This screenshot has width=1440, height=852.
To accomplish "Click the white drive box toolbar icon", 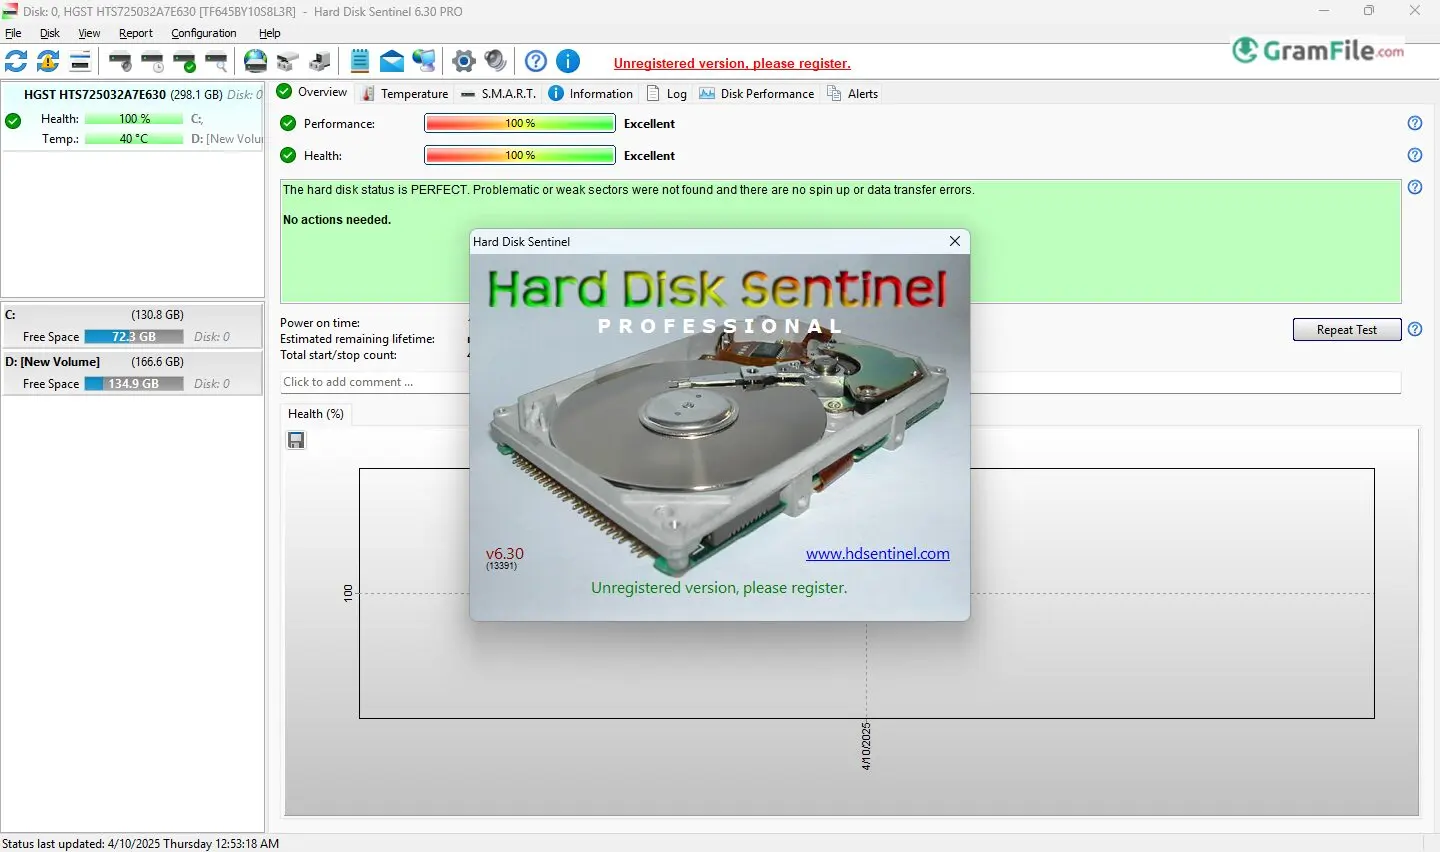I will click(x=288, y=62).
